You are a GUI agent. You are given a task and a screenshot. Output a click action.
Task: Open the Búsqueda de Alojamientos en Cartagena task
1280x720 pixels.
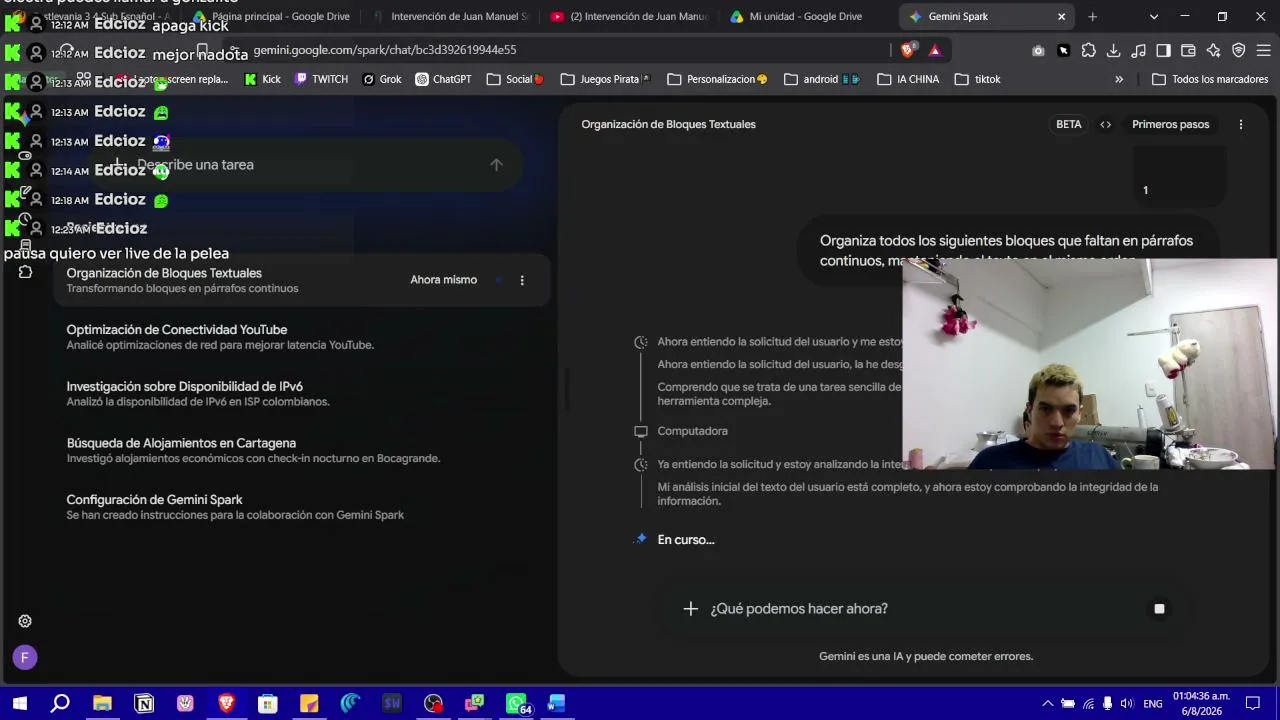302,450
